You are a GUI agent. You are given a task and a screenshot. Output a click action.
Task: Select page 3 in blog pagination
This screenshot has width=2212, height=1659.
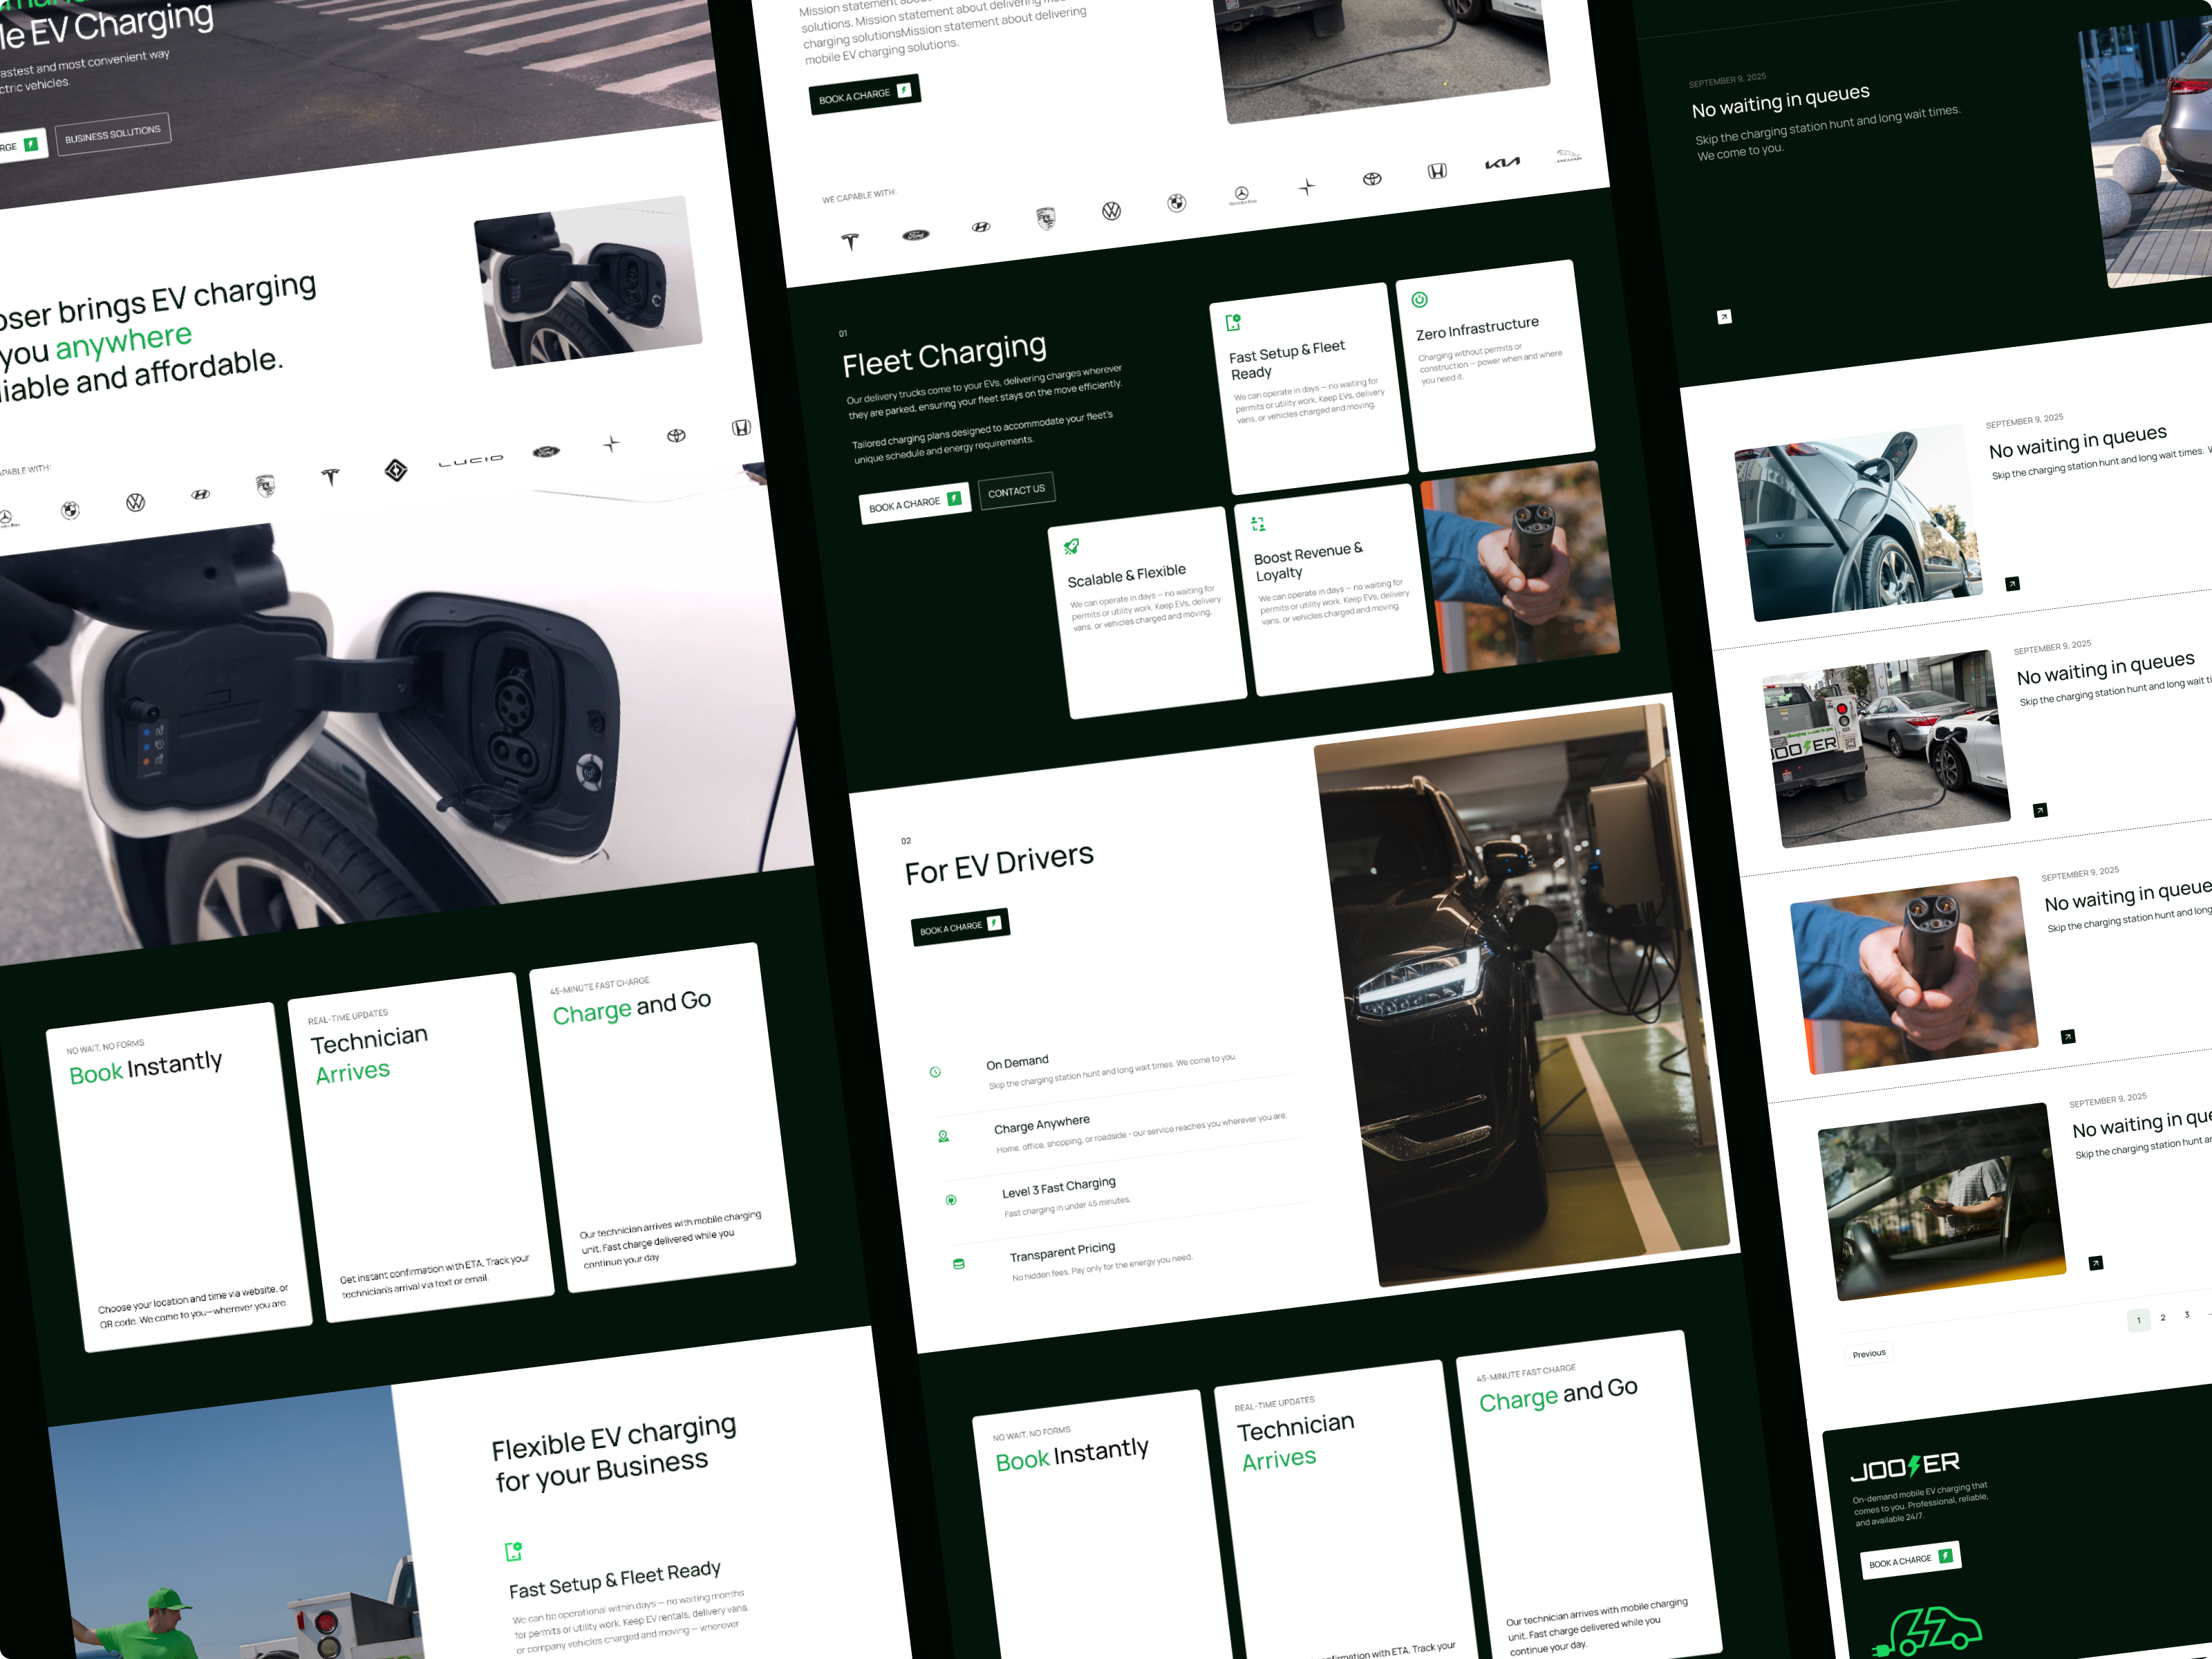tap(2186, 1314)
